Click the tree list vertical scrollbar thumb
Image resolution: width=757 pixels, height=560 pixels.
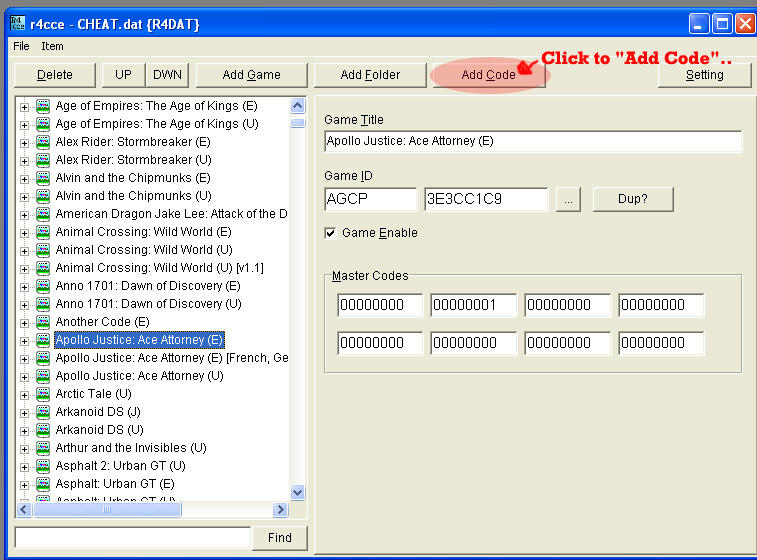click(x=298, y=123)
